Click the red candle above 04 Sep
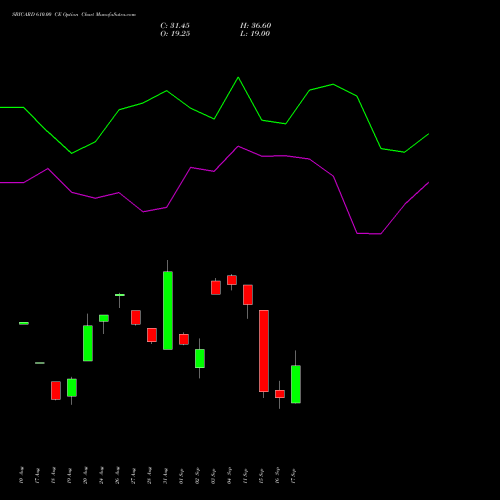The width and height of the screenshot is (500, 500). pyautogui.click(x=232, y=280)
